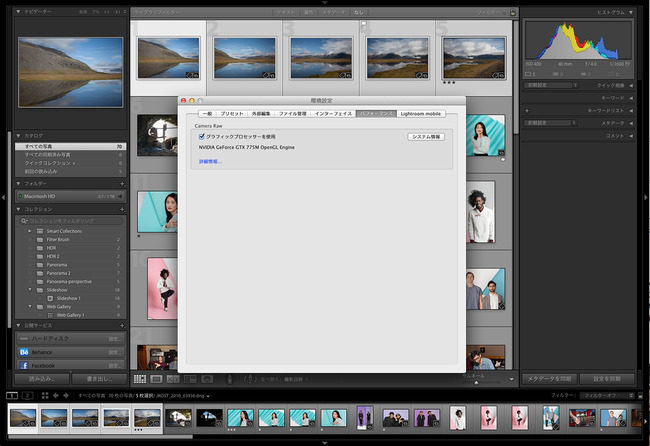Click Smart Collections set icon
Image resolution: width=650 pixels, height=446 pixels.
pyautogui.click(x=40, y=231)
